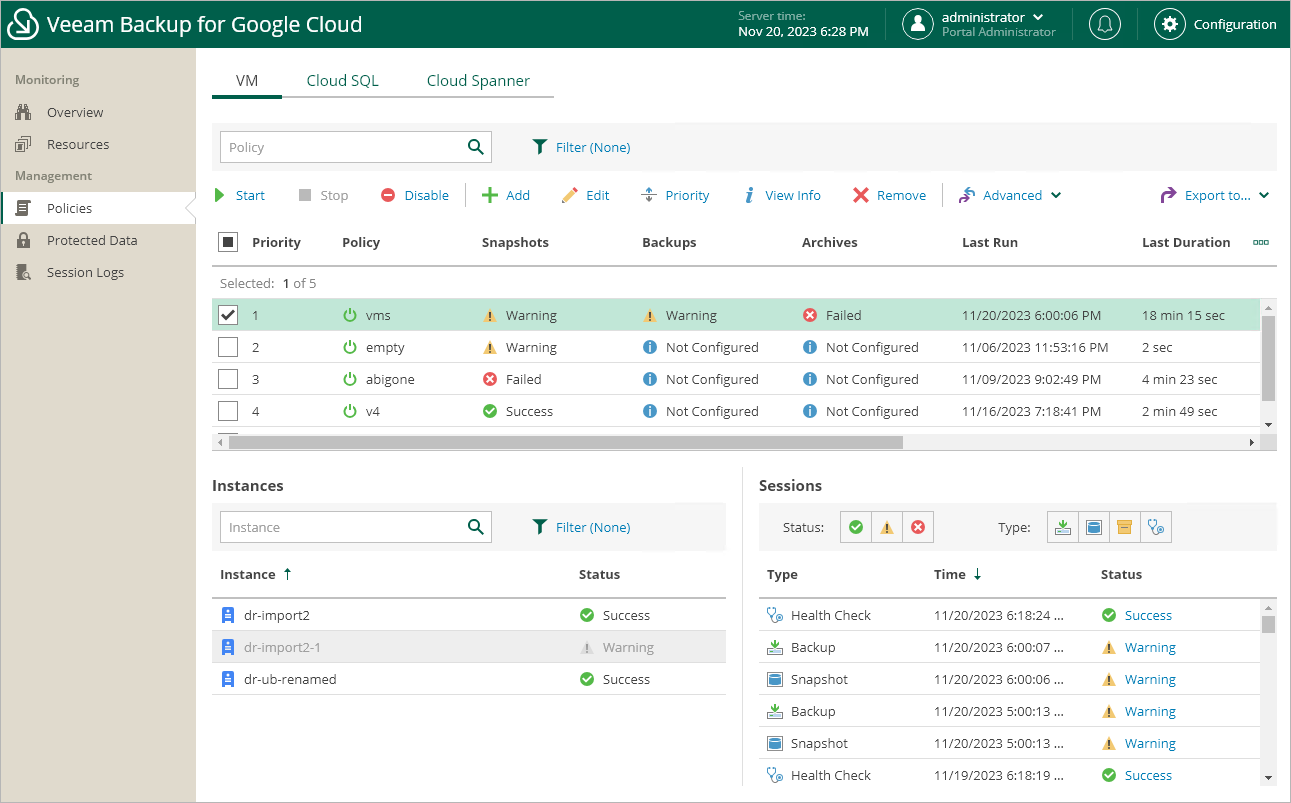The width and height of the screenshot is (1291, 803).
Task: Open the Success link for the latest Health Check
Action: pos(1147,616)
